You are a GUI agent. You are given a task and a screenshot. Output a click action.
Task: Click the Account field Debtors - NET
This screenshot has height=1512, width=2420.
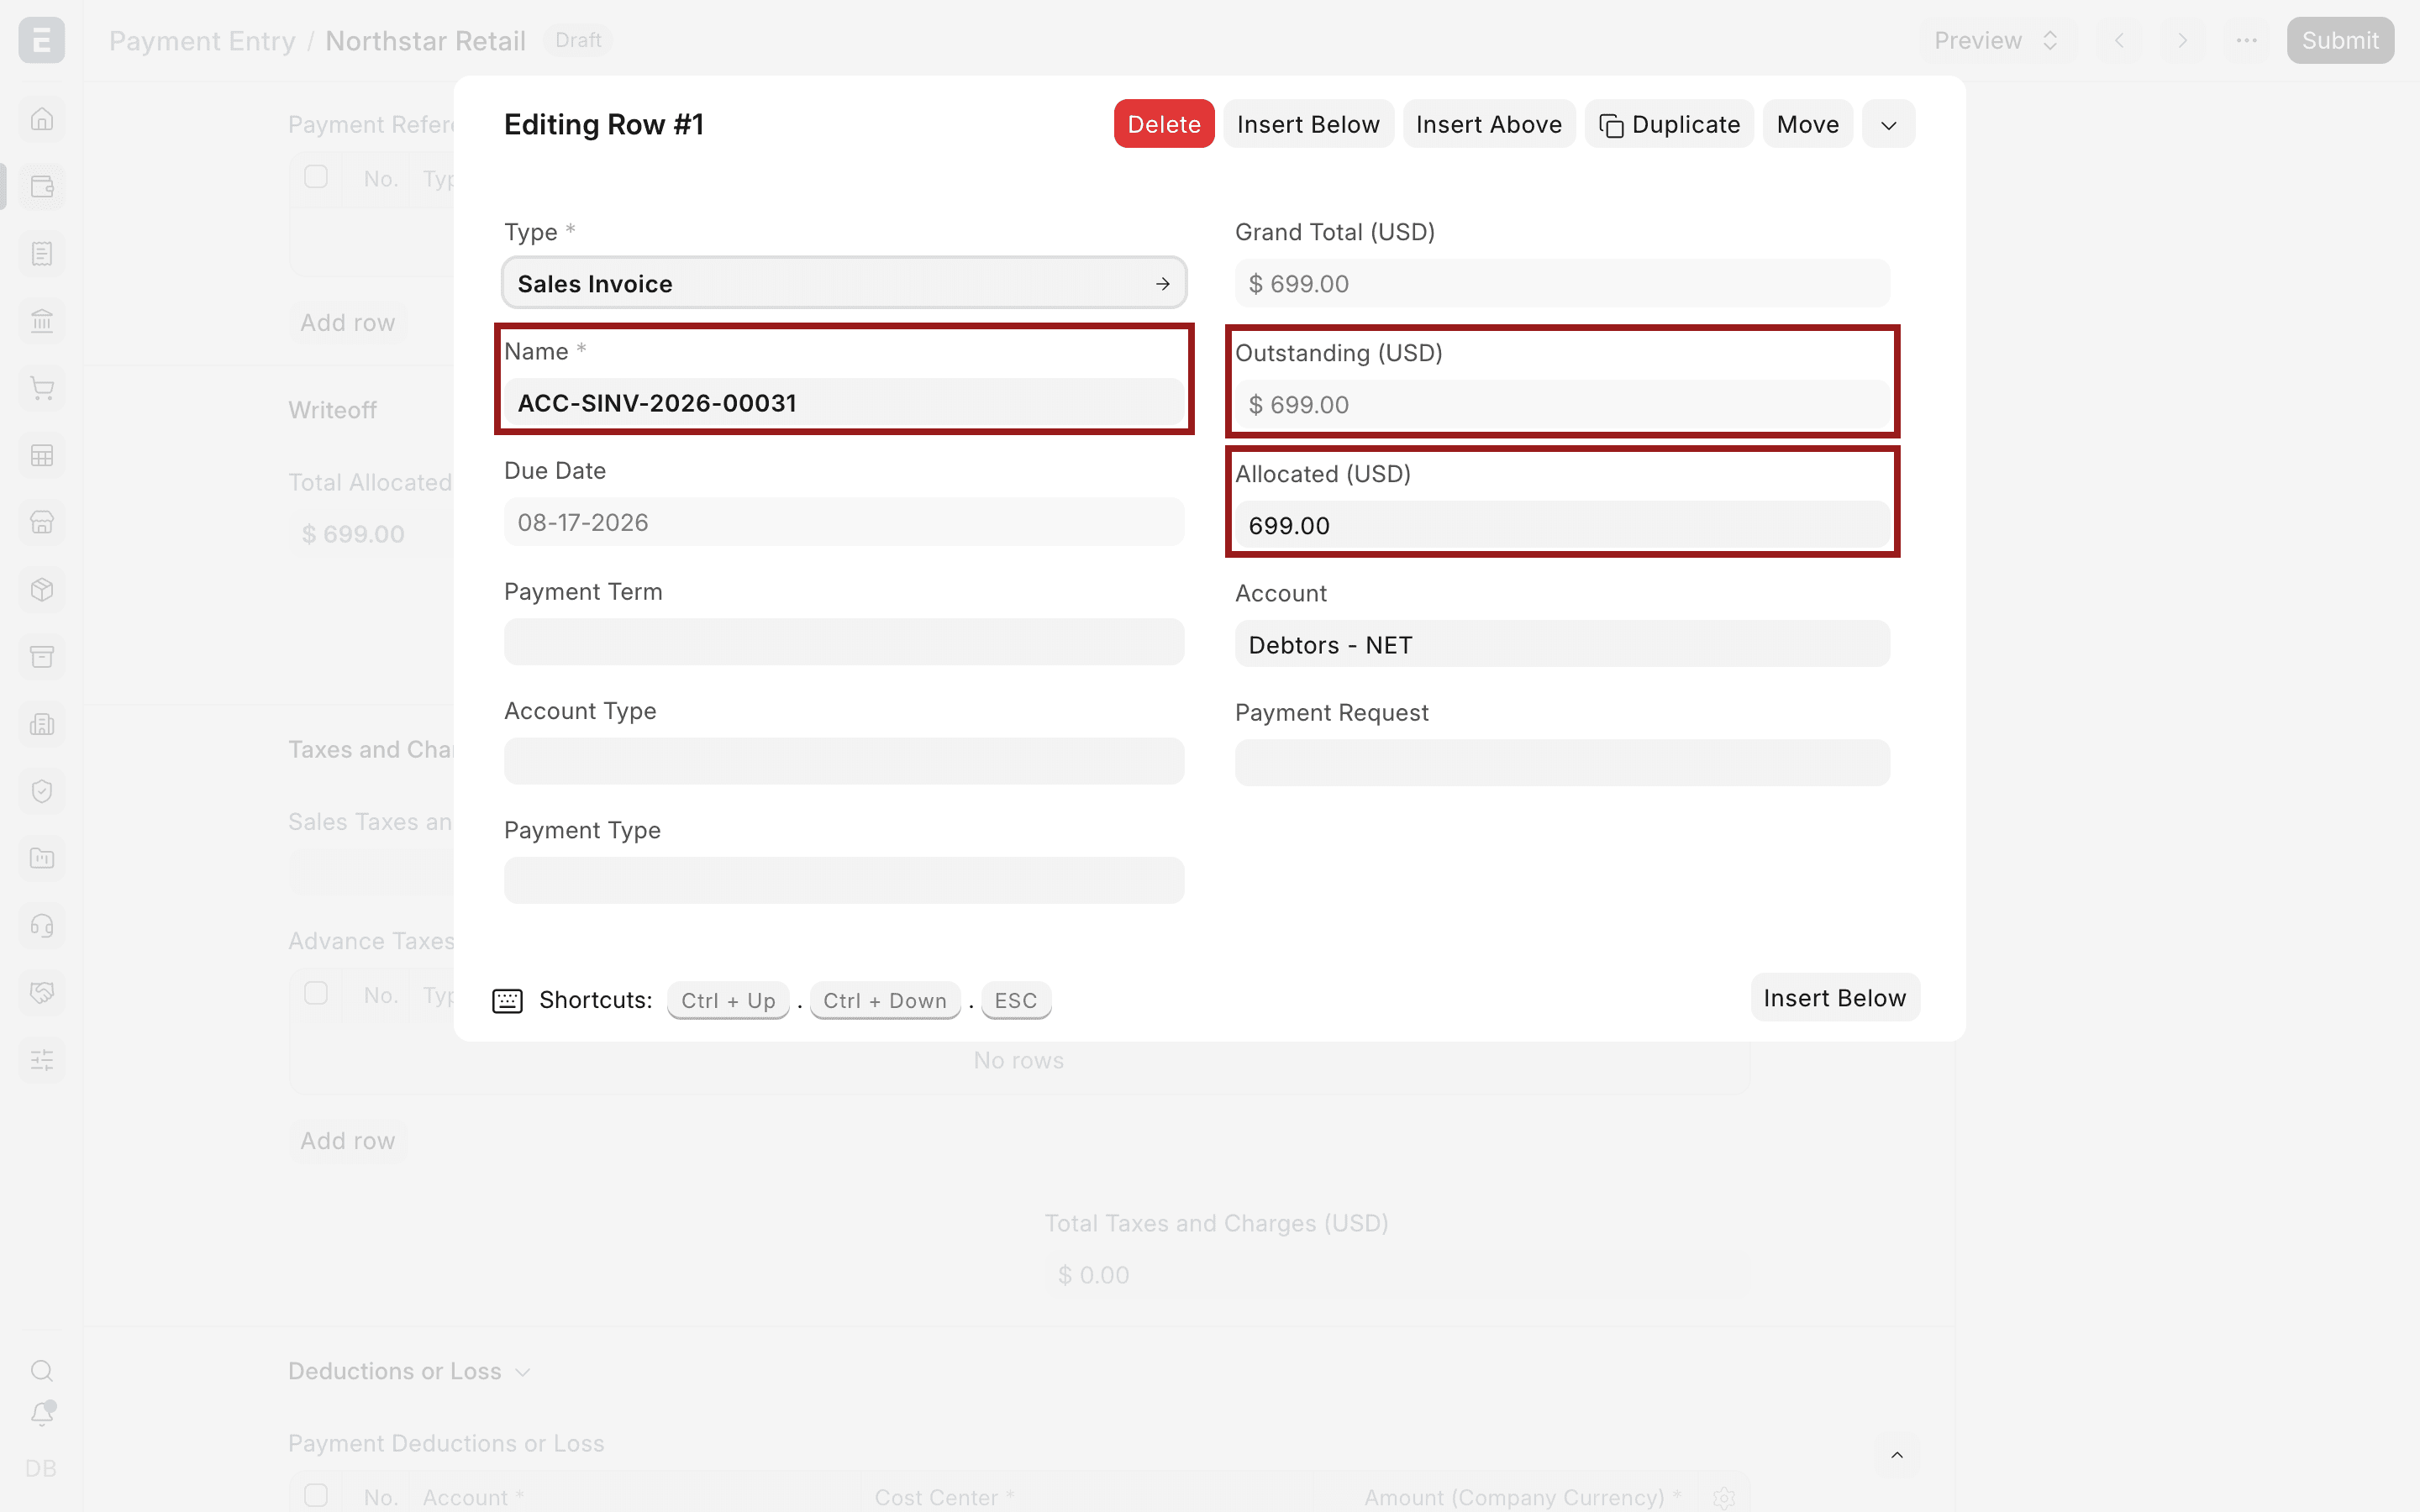tap(1562, 644)
